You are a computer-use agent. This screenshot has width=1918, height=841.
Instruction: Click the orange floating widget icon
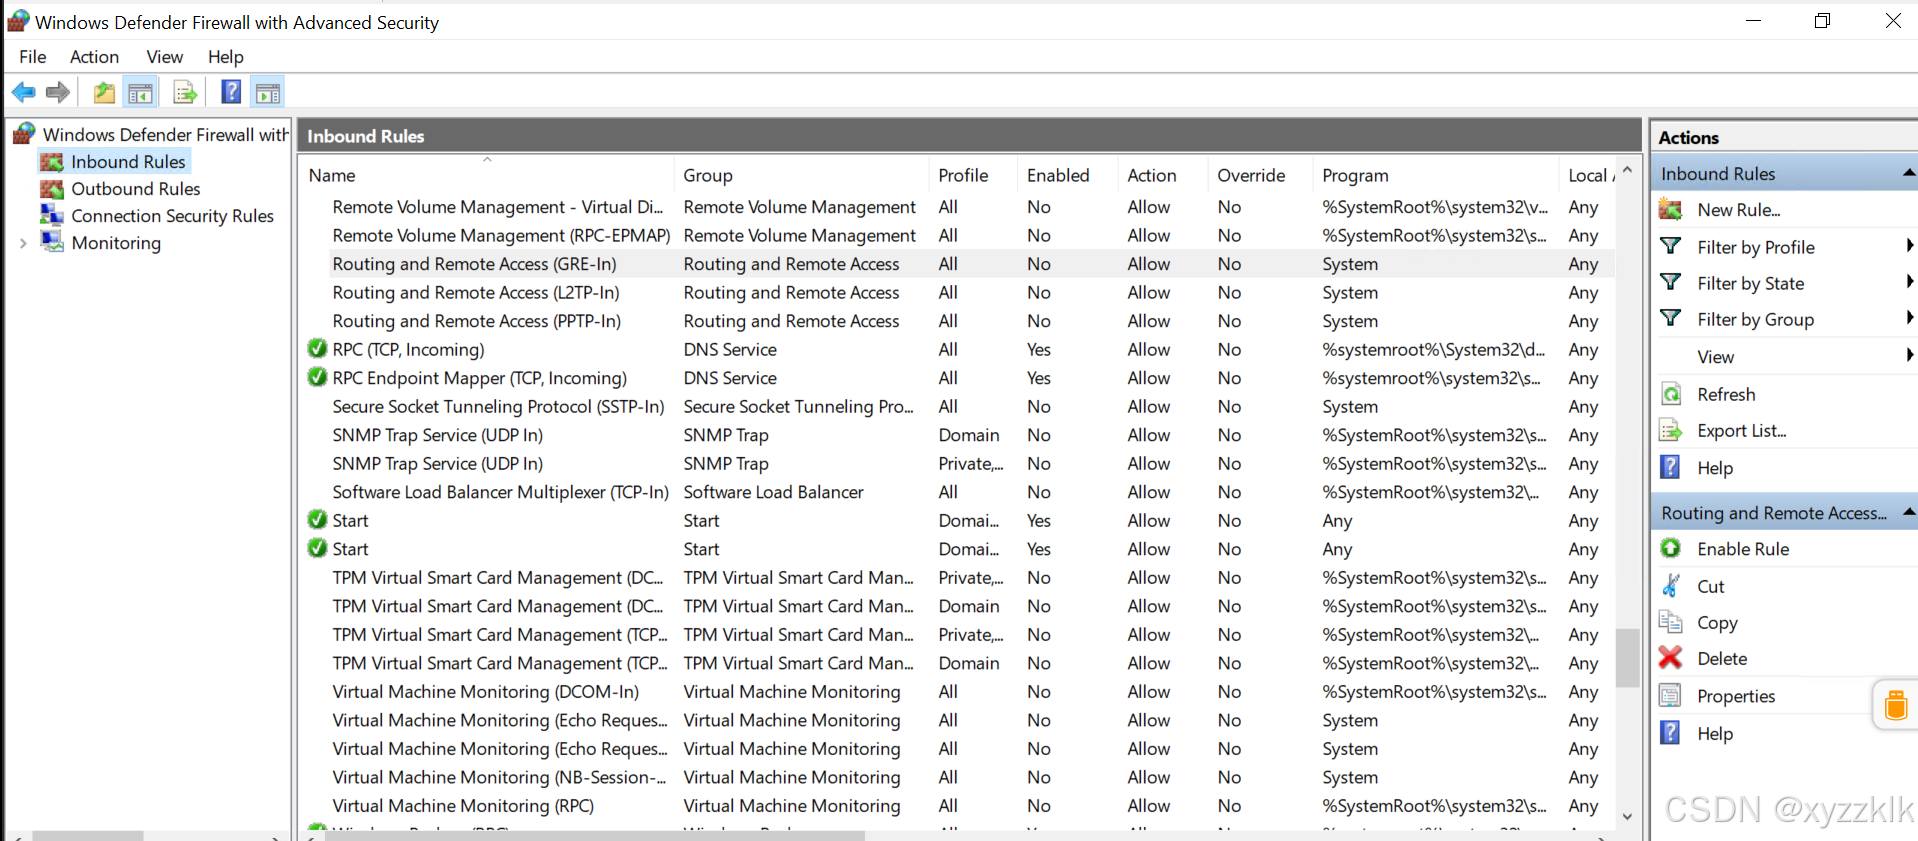[x=1895, y=705]
